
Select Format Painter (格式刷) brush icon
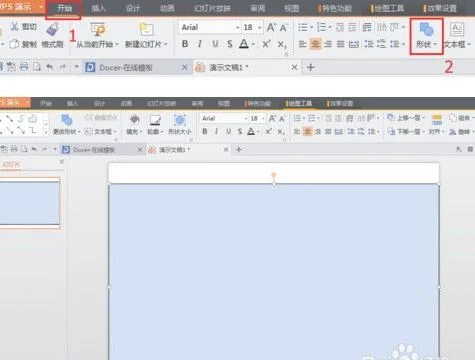(52, 30)
